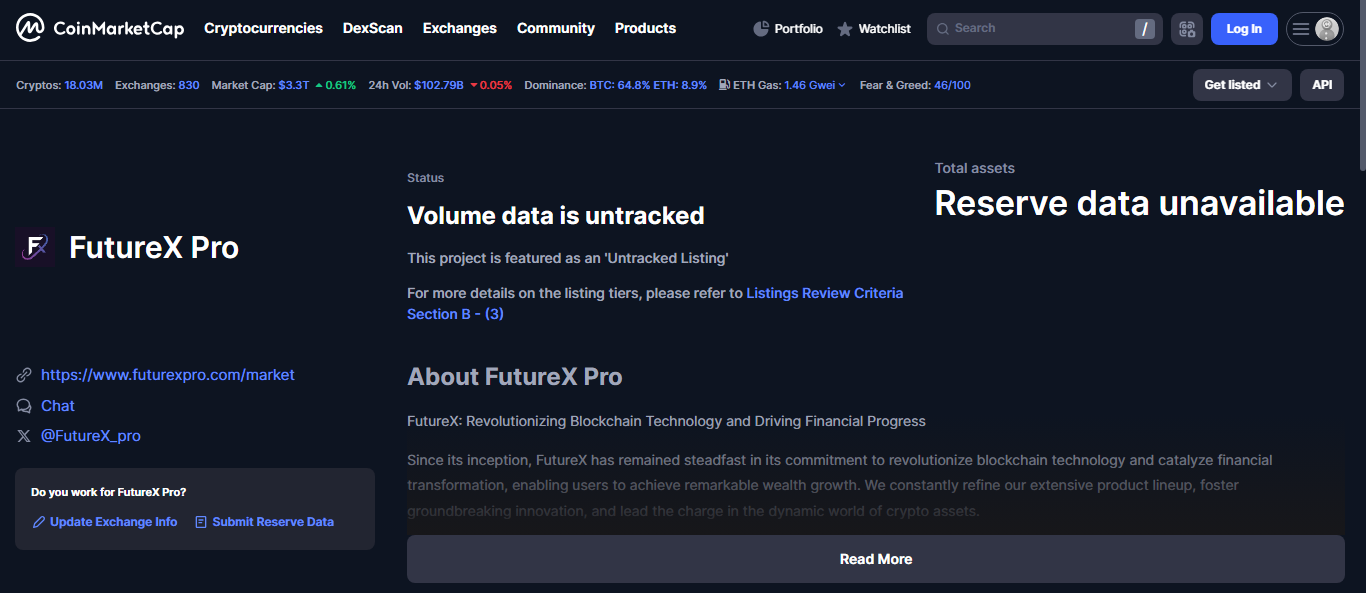Open the Chat link
The height and width of the screenshot is (593, 1366).
[58, 406]
